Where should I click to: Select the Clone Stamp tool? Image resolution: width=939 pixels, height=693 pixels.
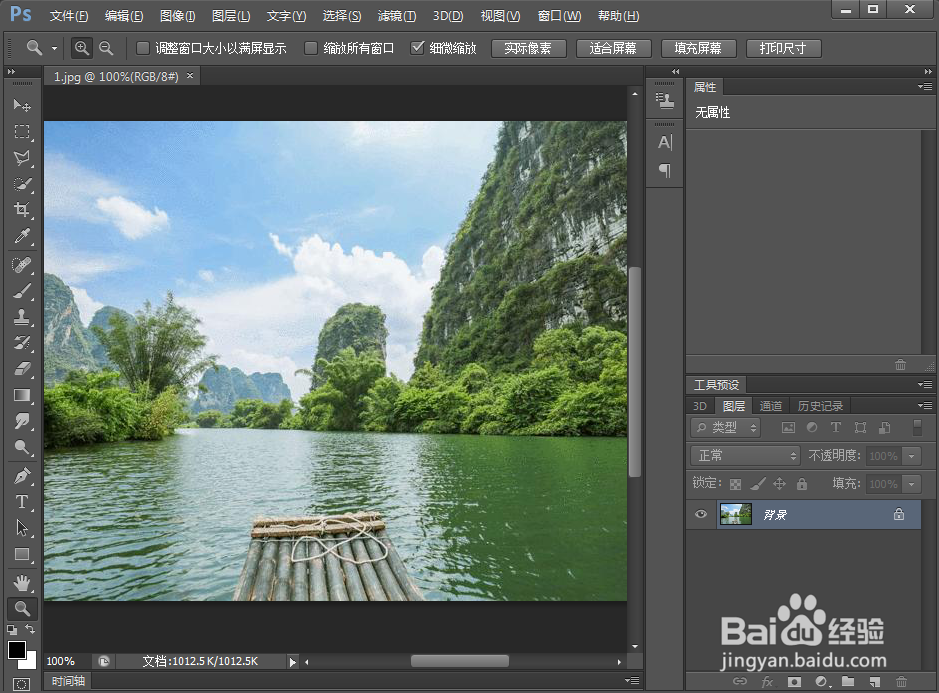tap(22, 318)
